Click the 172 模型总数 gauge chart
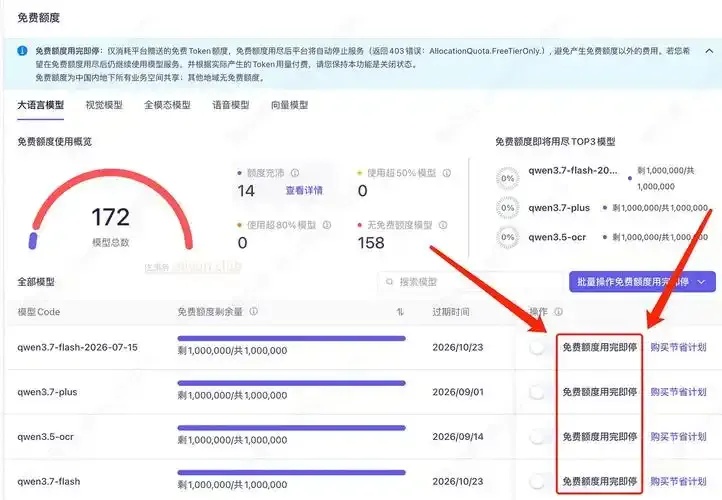 click(x=111, y=209)
